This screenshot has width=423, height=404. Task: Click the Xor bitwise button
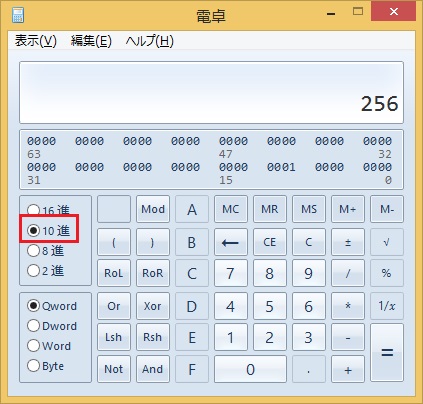[x=153, y=306]
